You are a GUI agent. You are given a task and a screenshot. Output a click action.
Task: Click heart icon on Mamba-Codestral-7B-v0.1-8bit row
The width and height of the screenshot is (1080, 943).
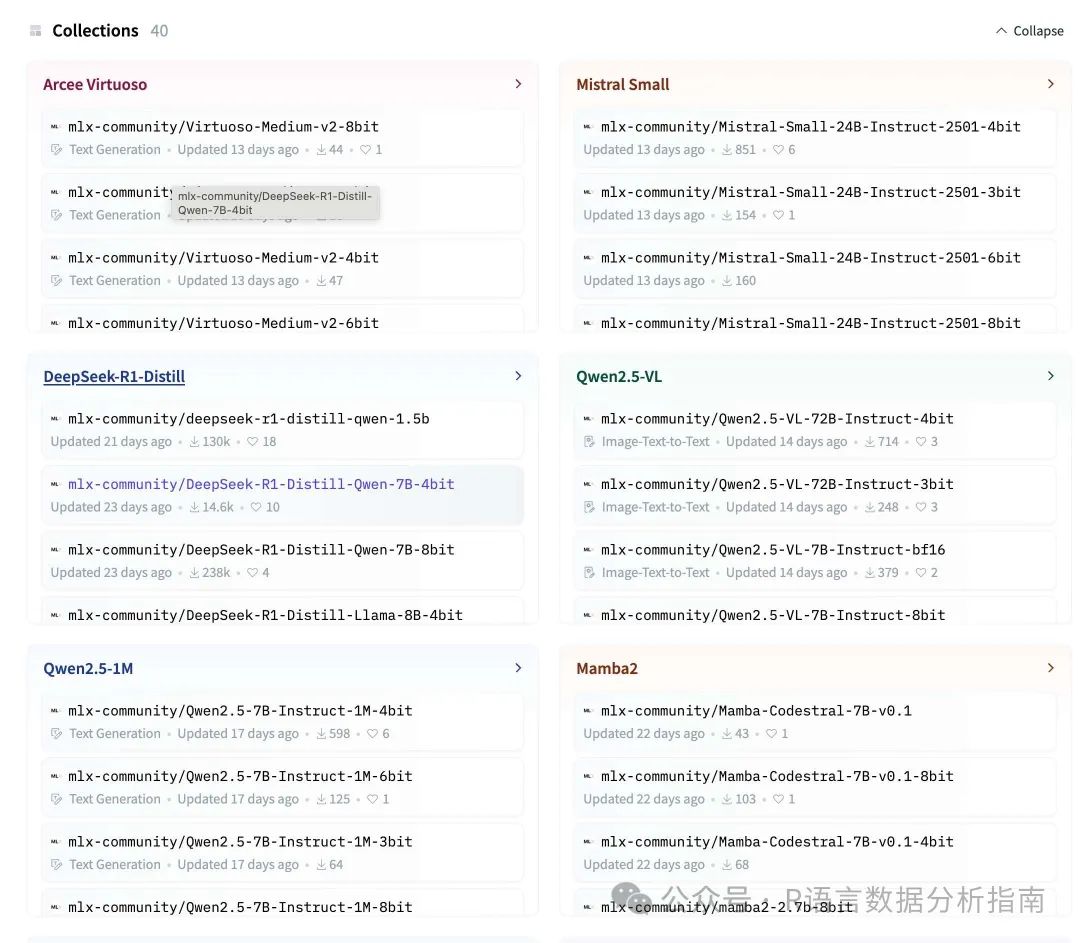778,799
